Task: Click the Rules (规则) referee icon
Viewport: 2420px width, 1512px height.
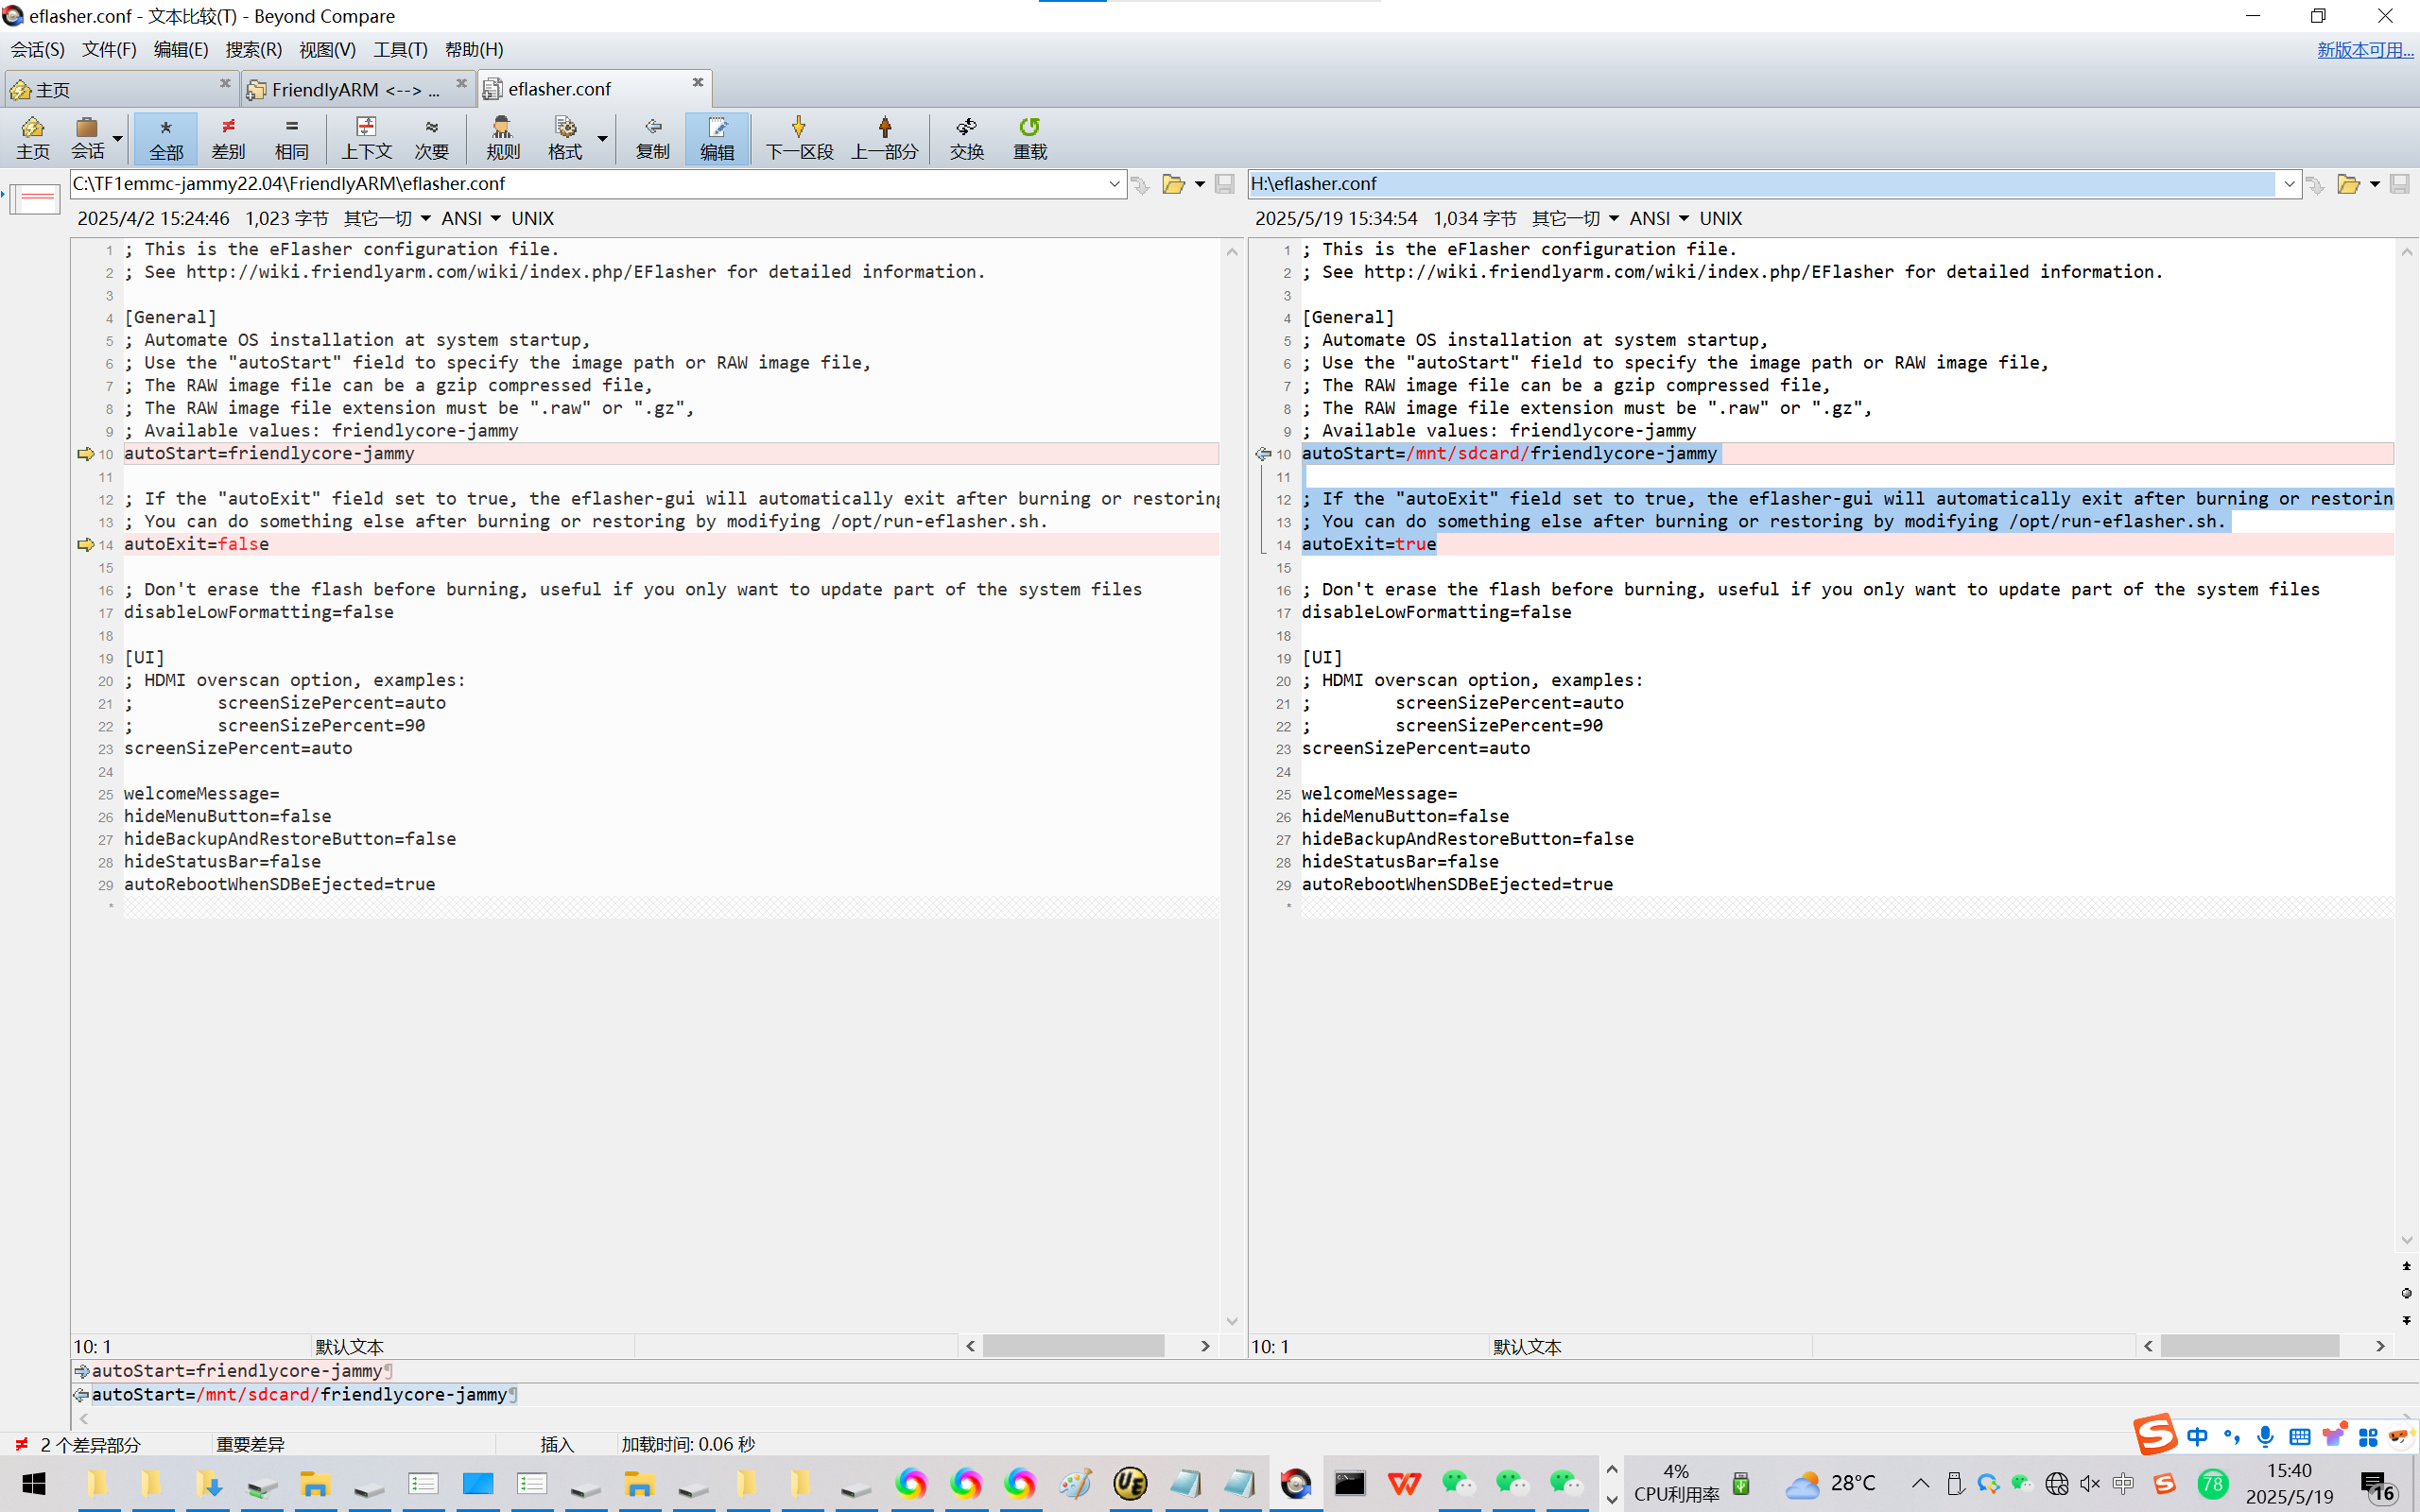Action: click(x=502, y=137)
